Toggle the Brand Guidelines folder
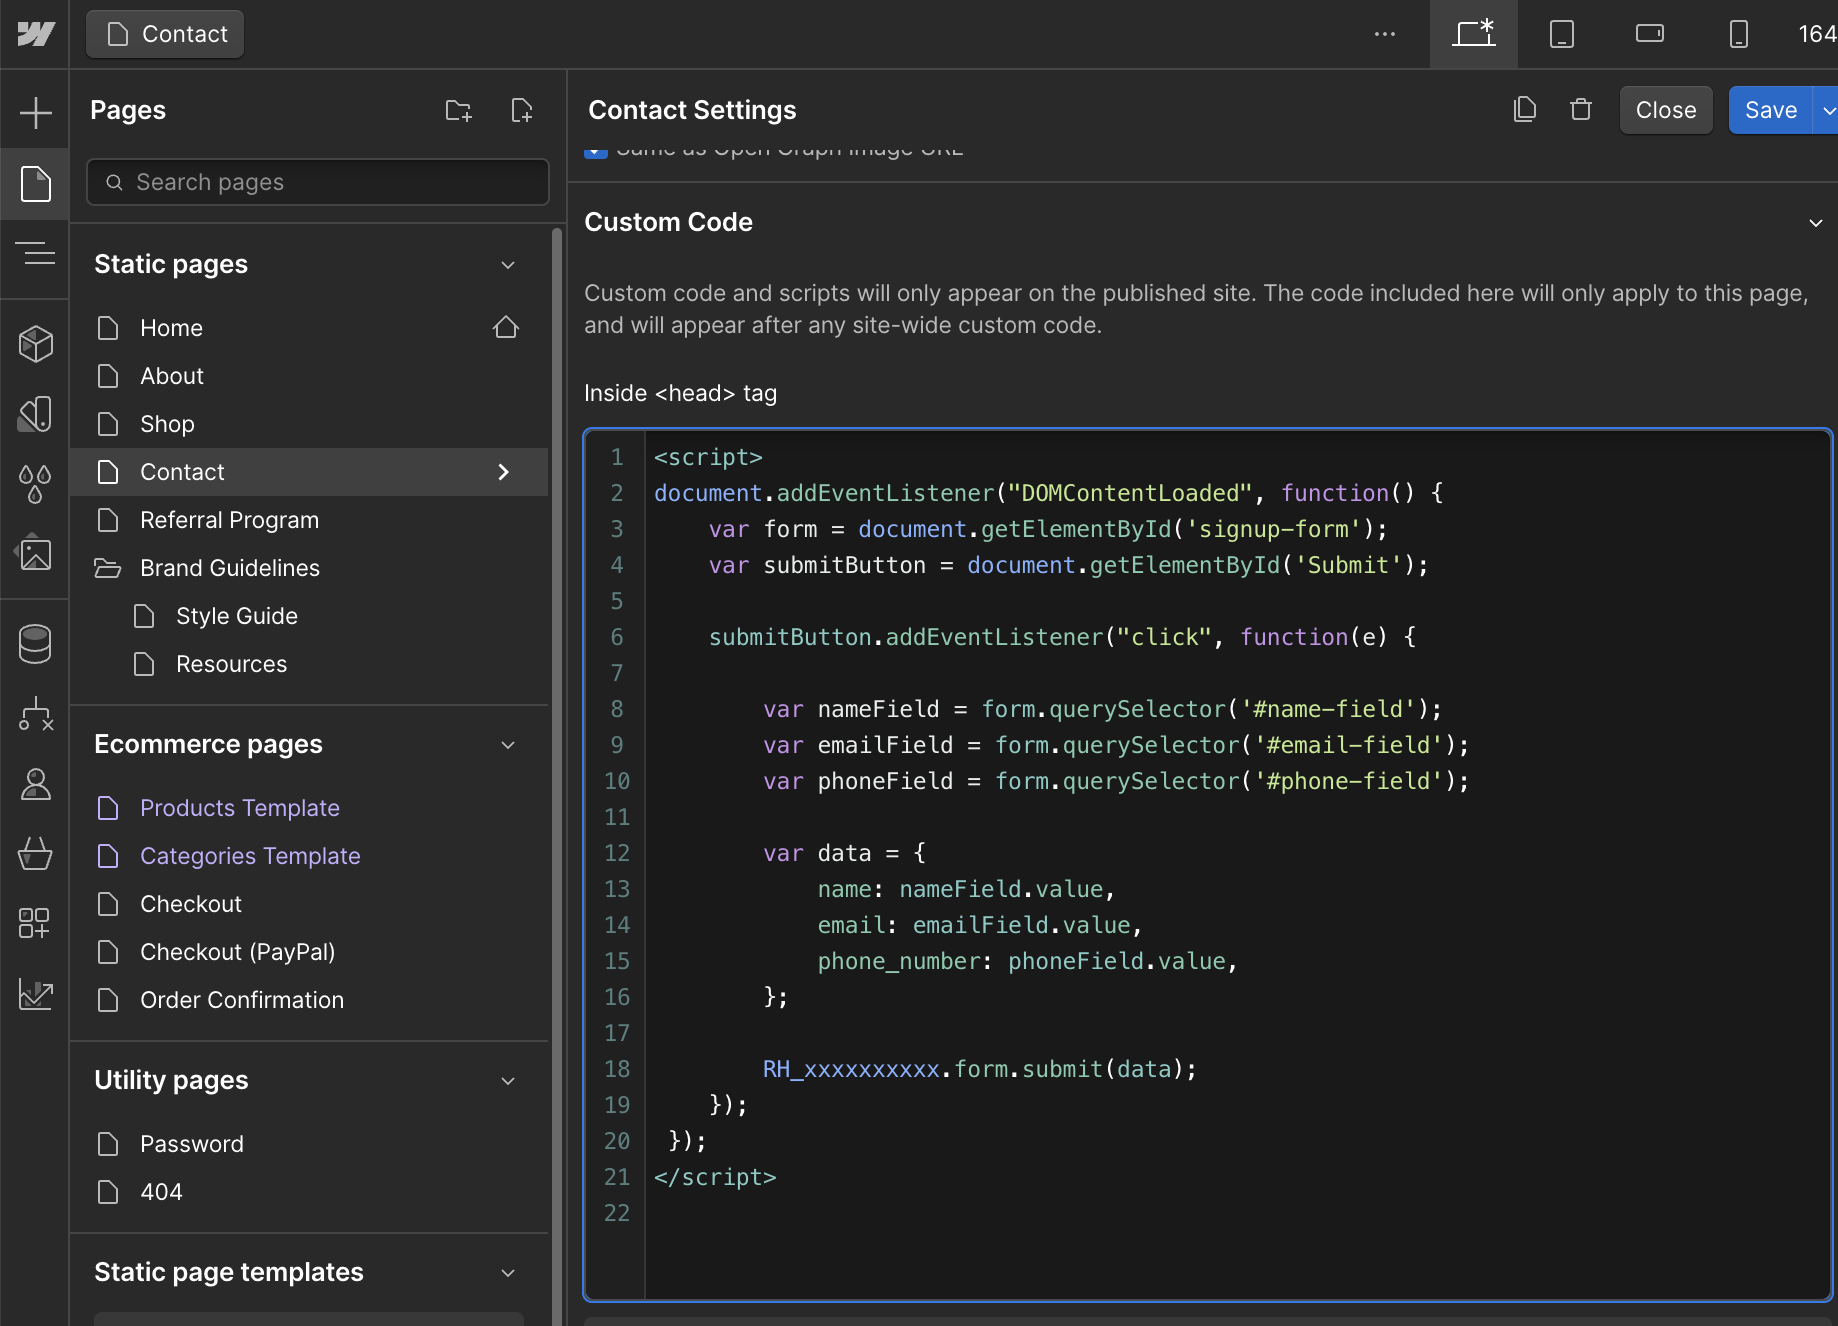This screenshot has width=1838, height=1326. tap(108, 568)
